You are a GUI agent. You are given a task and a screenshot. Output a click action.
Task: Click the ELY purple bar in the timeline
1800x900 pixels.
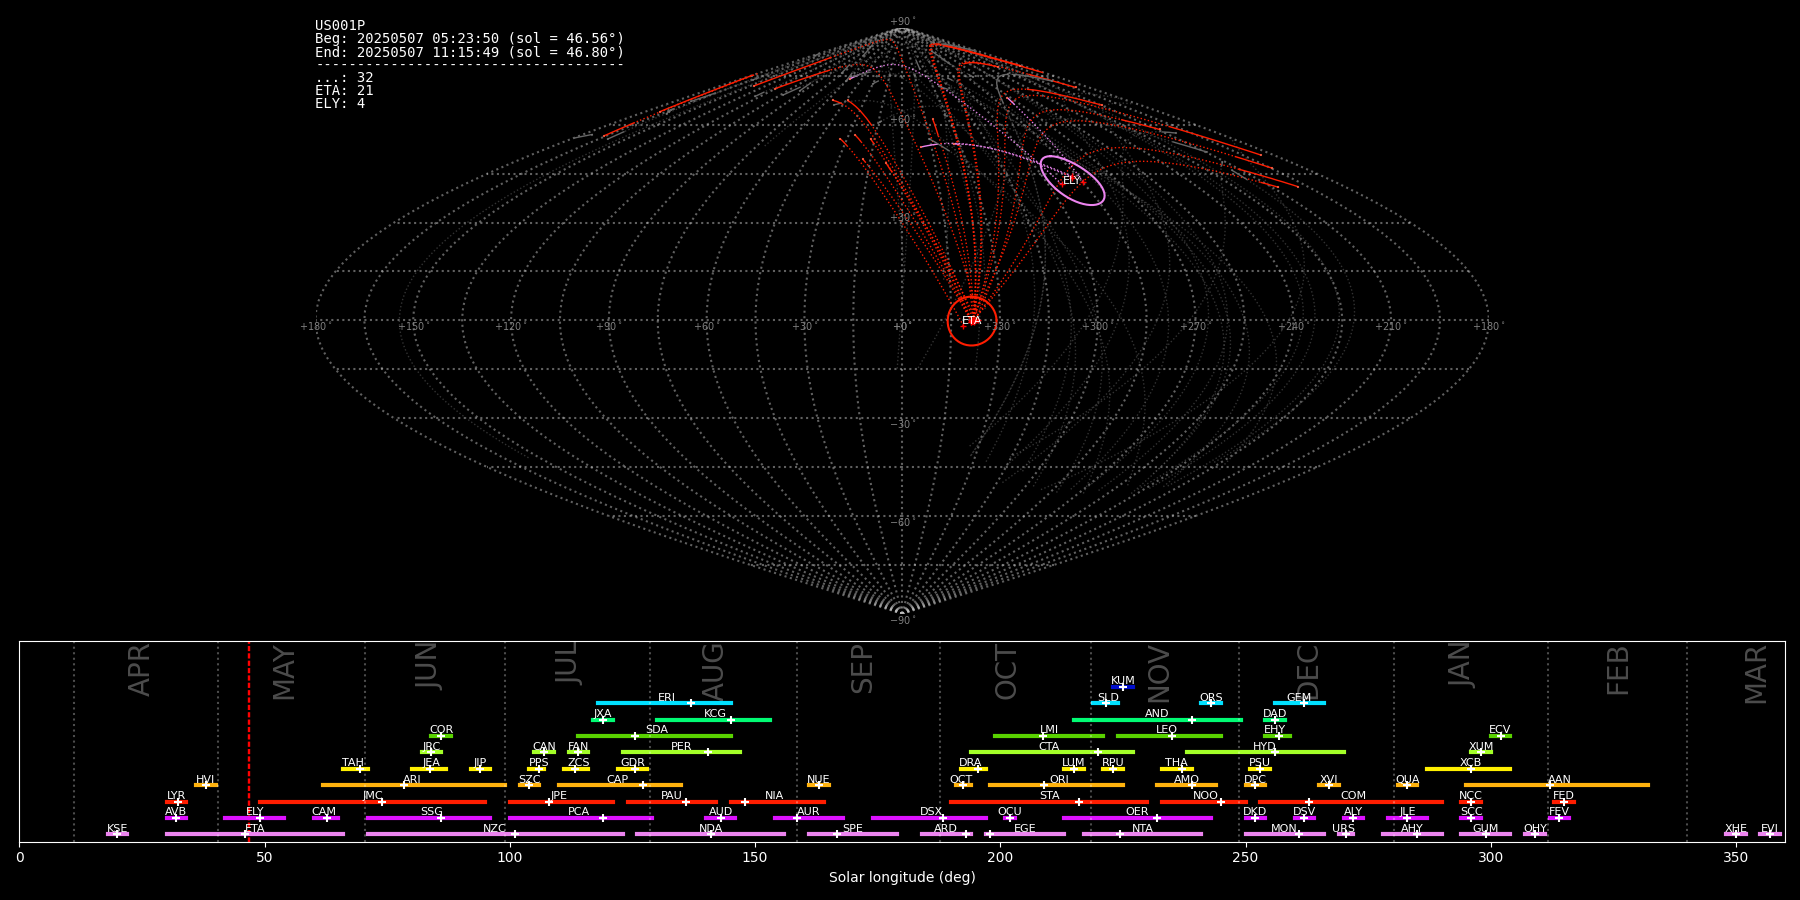pyautogui.click(x=254, y=818)
